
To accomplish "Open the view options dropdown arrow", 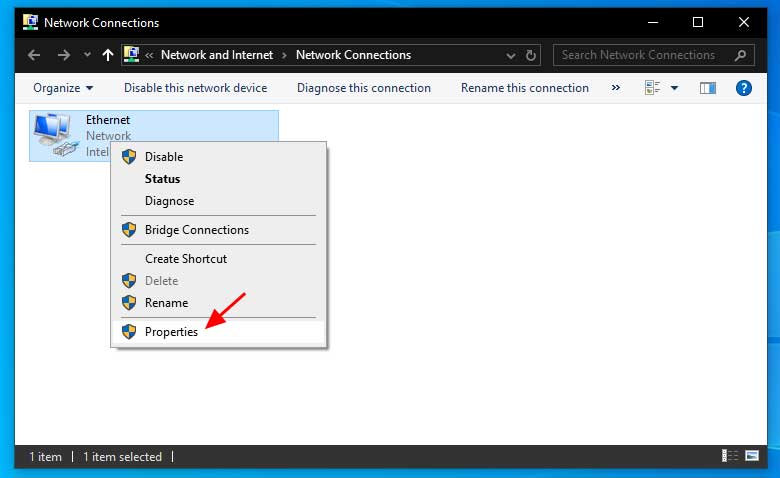I will [x=674, y=88].
